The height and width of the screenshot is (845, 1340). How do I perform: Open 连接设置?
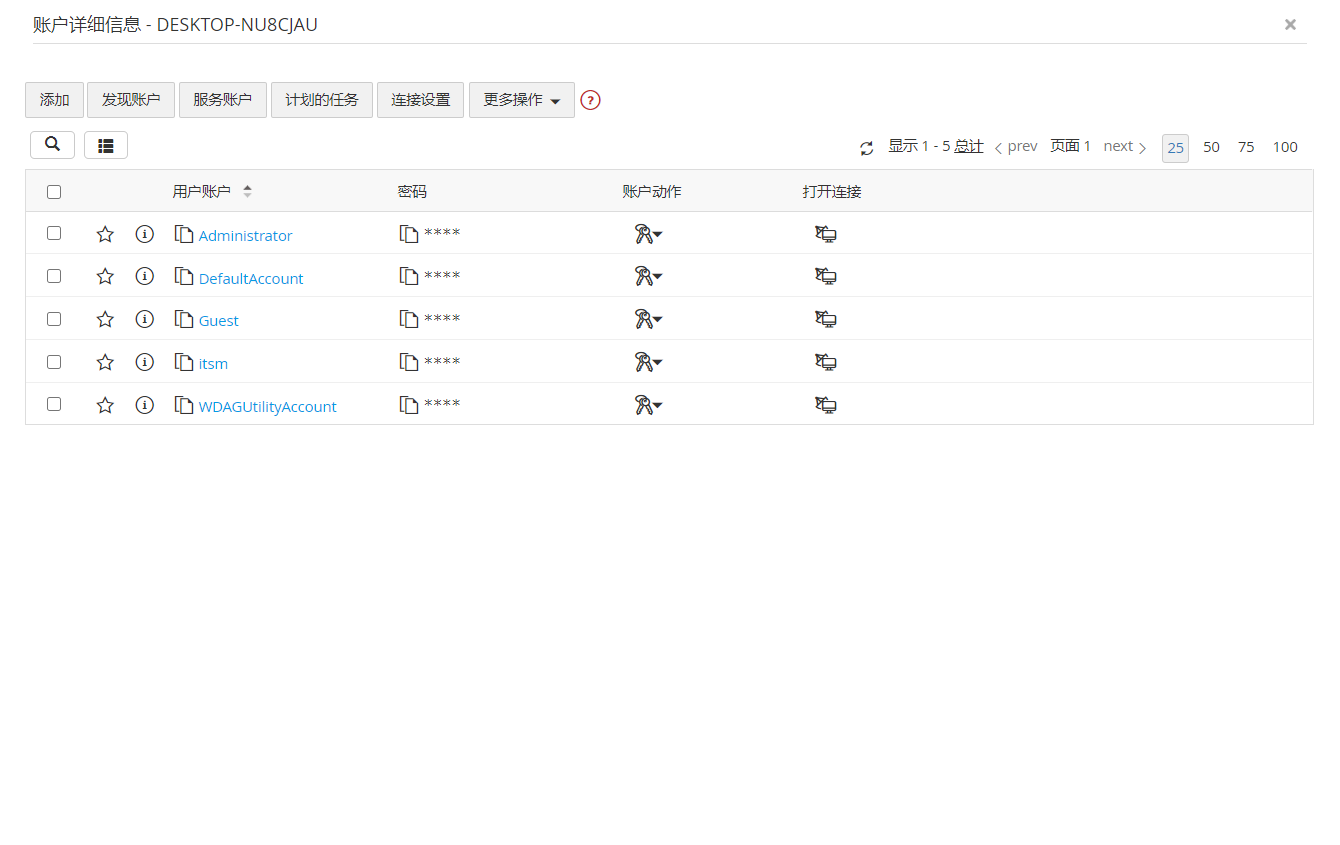tap(420, 100)
